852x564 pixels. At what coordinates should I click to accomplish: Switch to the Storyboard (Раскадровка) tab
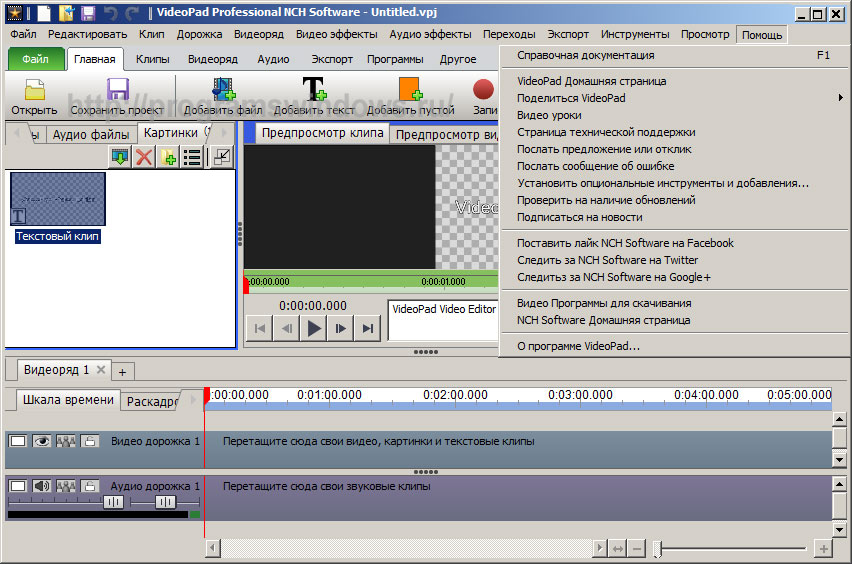pos(152,402)
